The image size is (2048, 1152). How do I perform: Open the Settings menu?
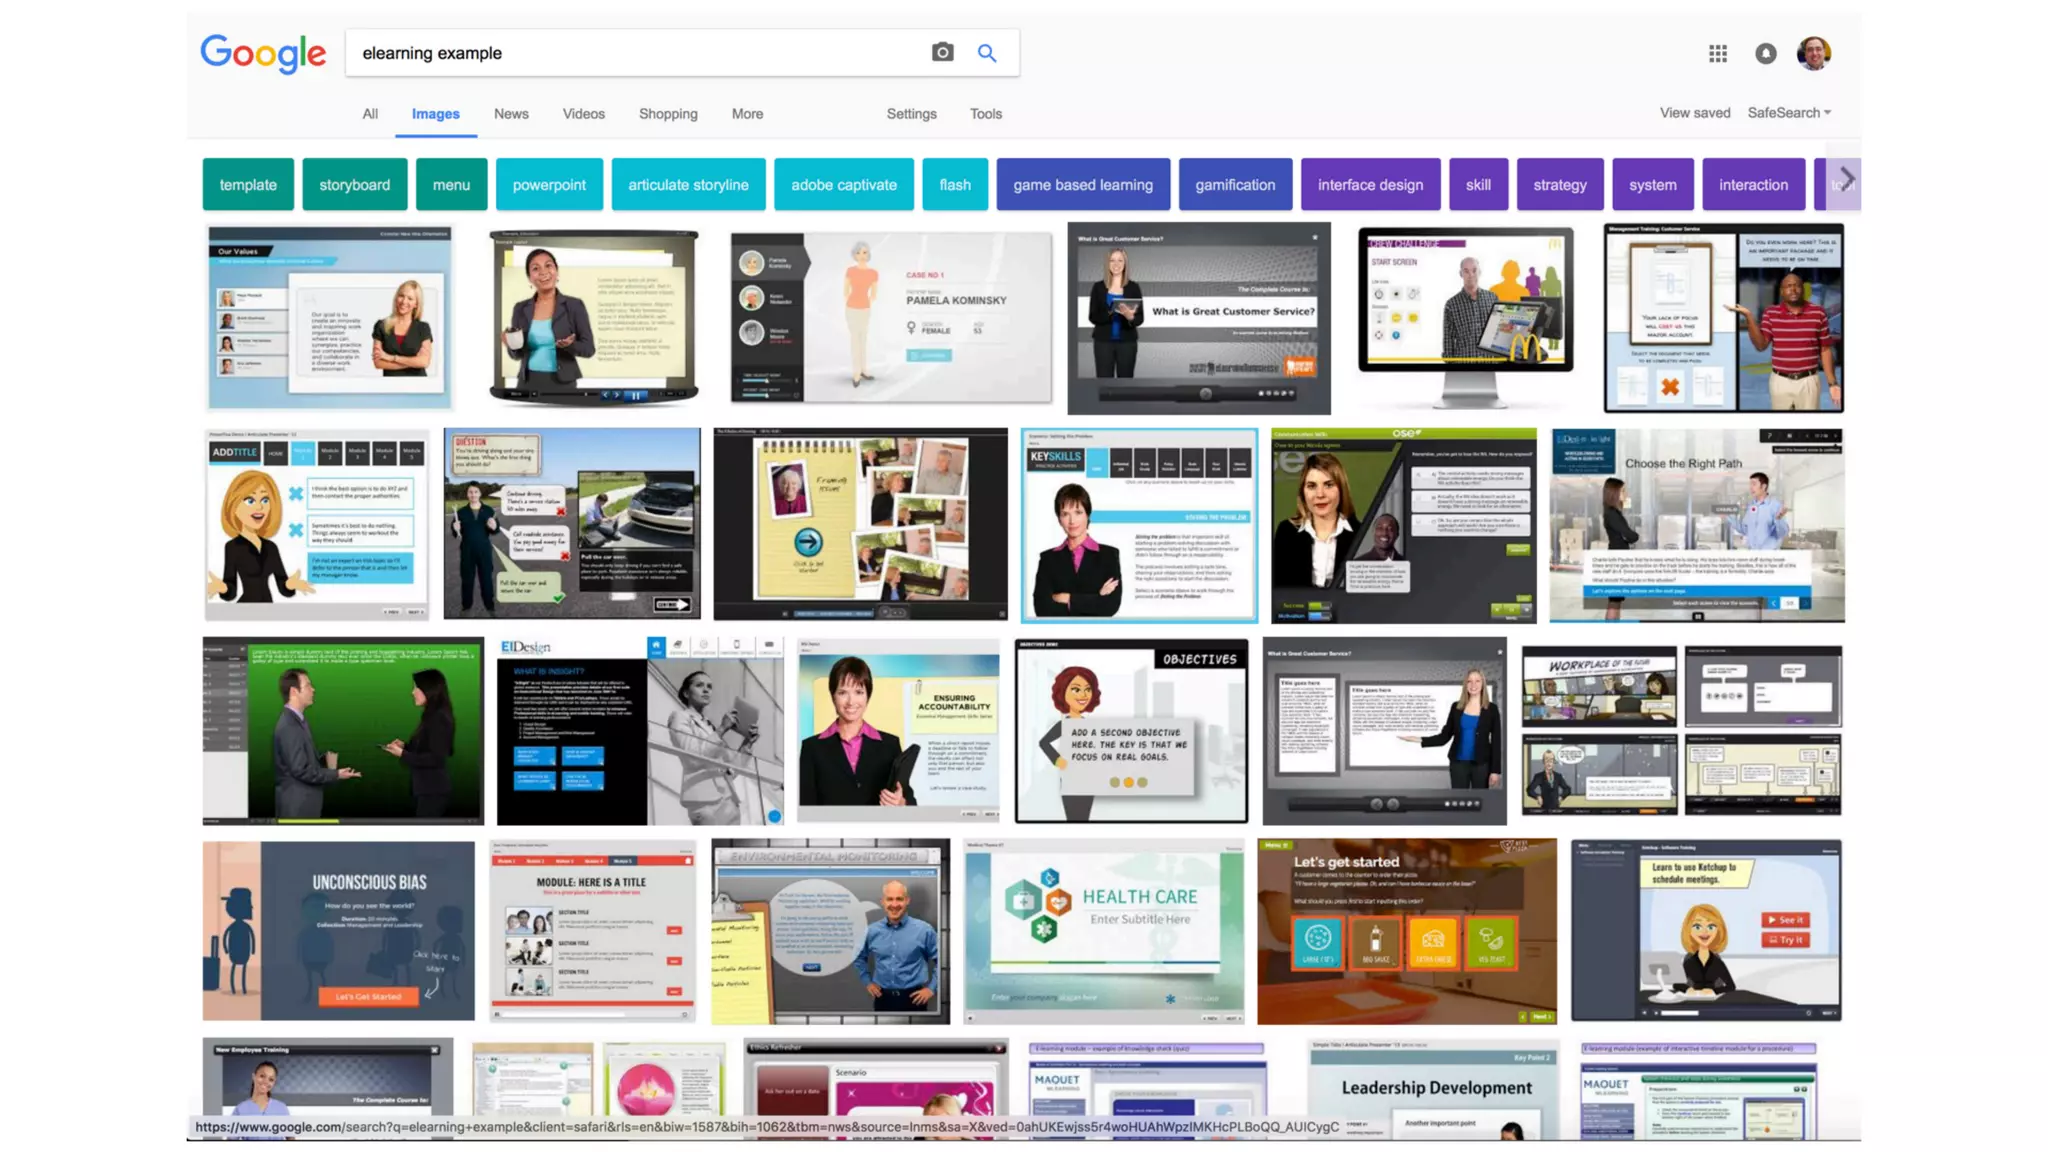pos(911,114)
